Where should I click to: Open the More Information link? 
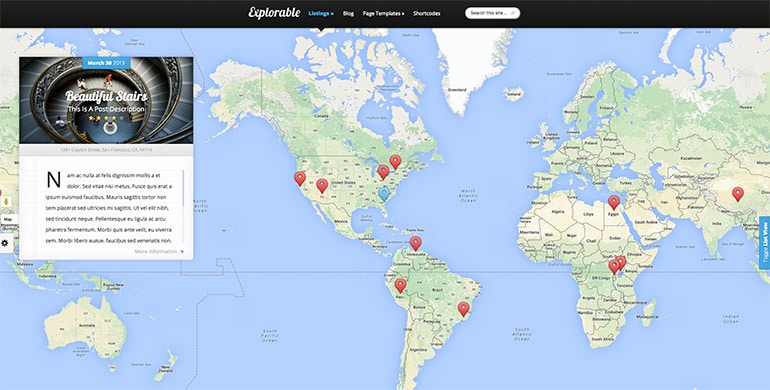coord(156,251)
